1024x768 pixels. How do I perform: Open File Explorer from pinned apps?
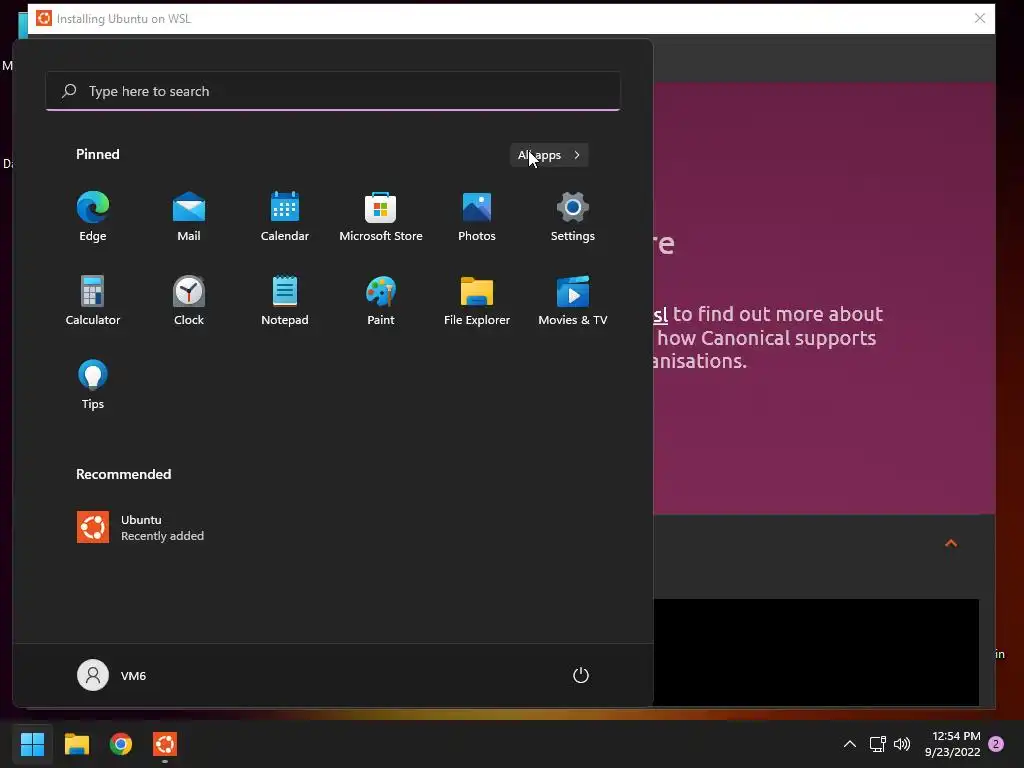click(x=477, y=300)
